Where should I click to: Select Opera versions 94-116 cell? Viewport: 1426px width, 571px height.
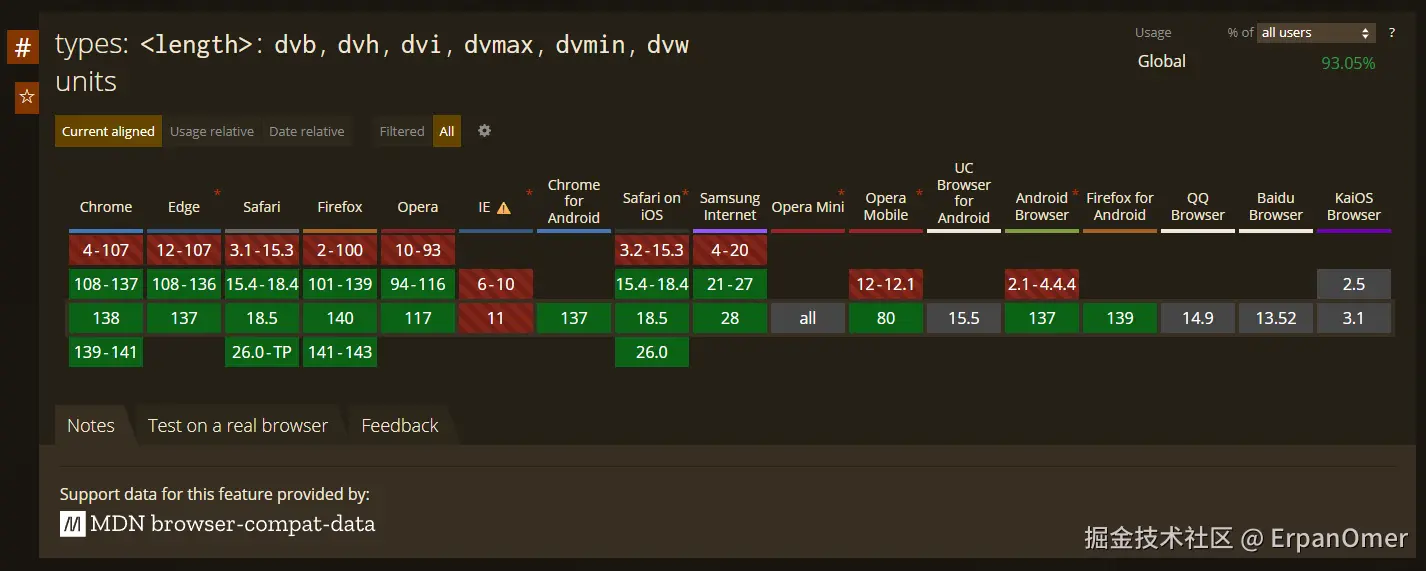point(418,284)
